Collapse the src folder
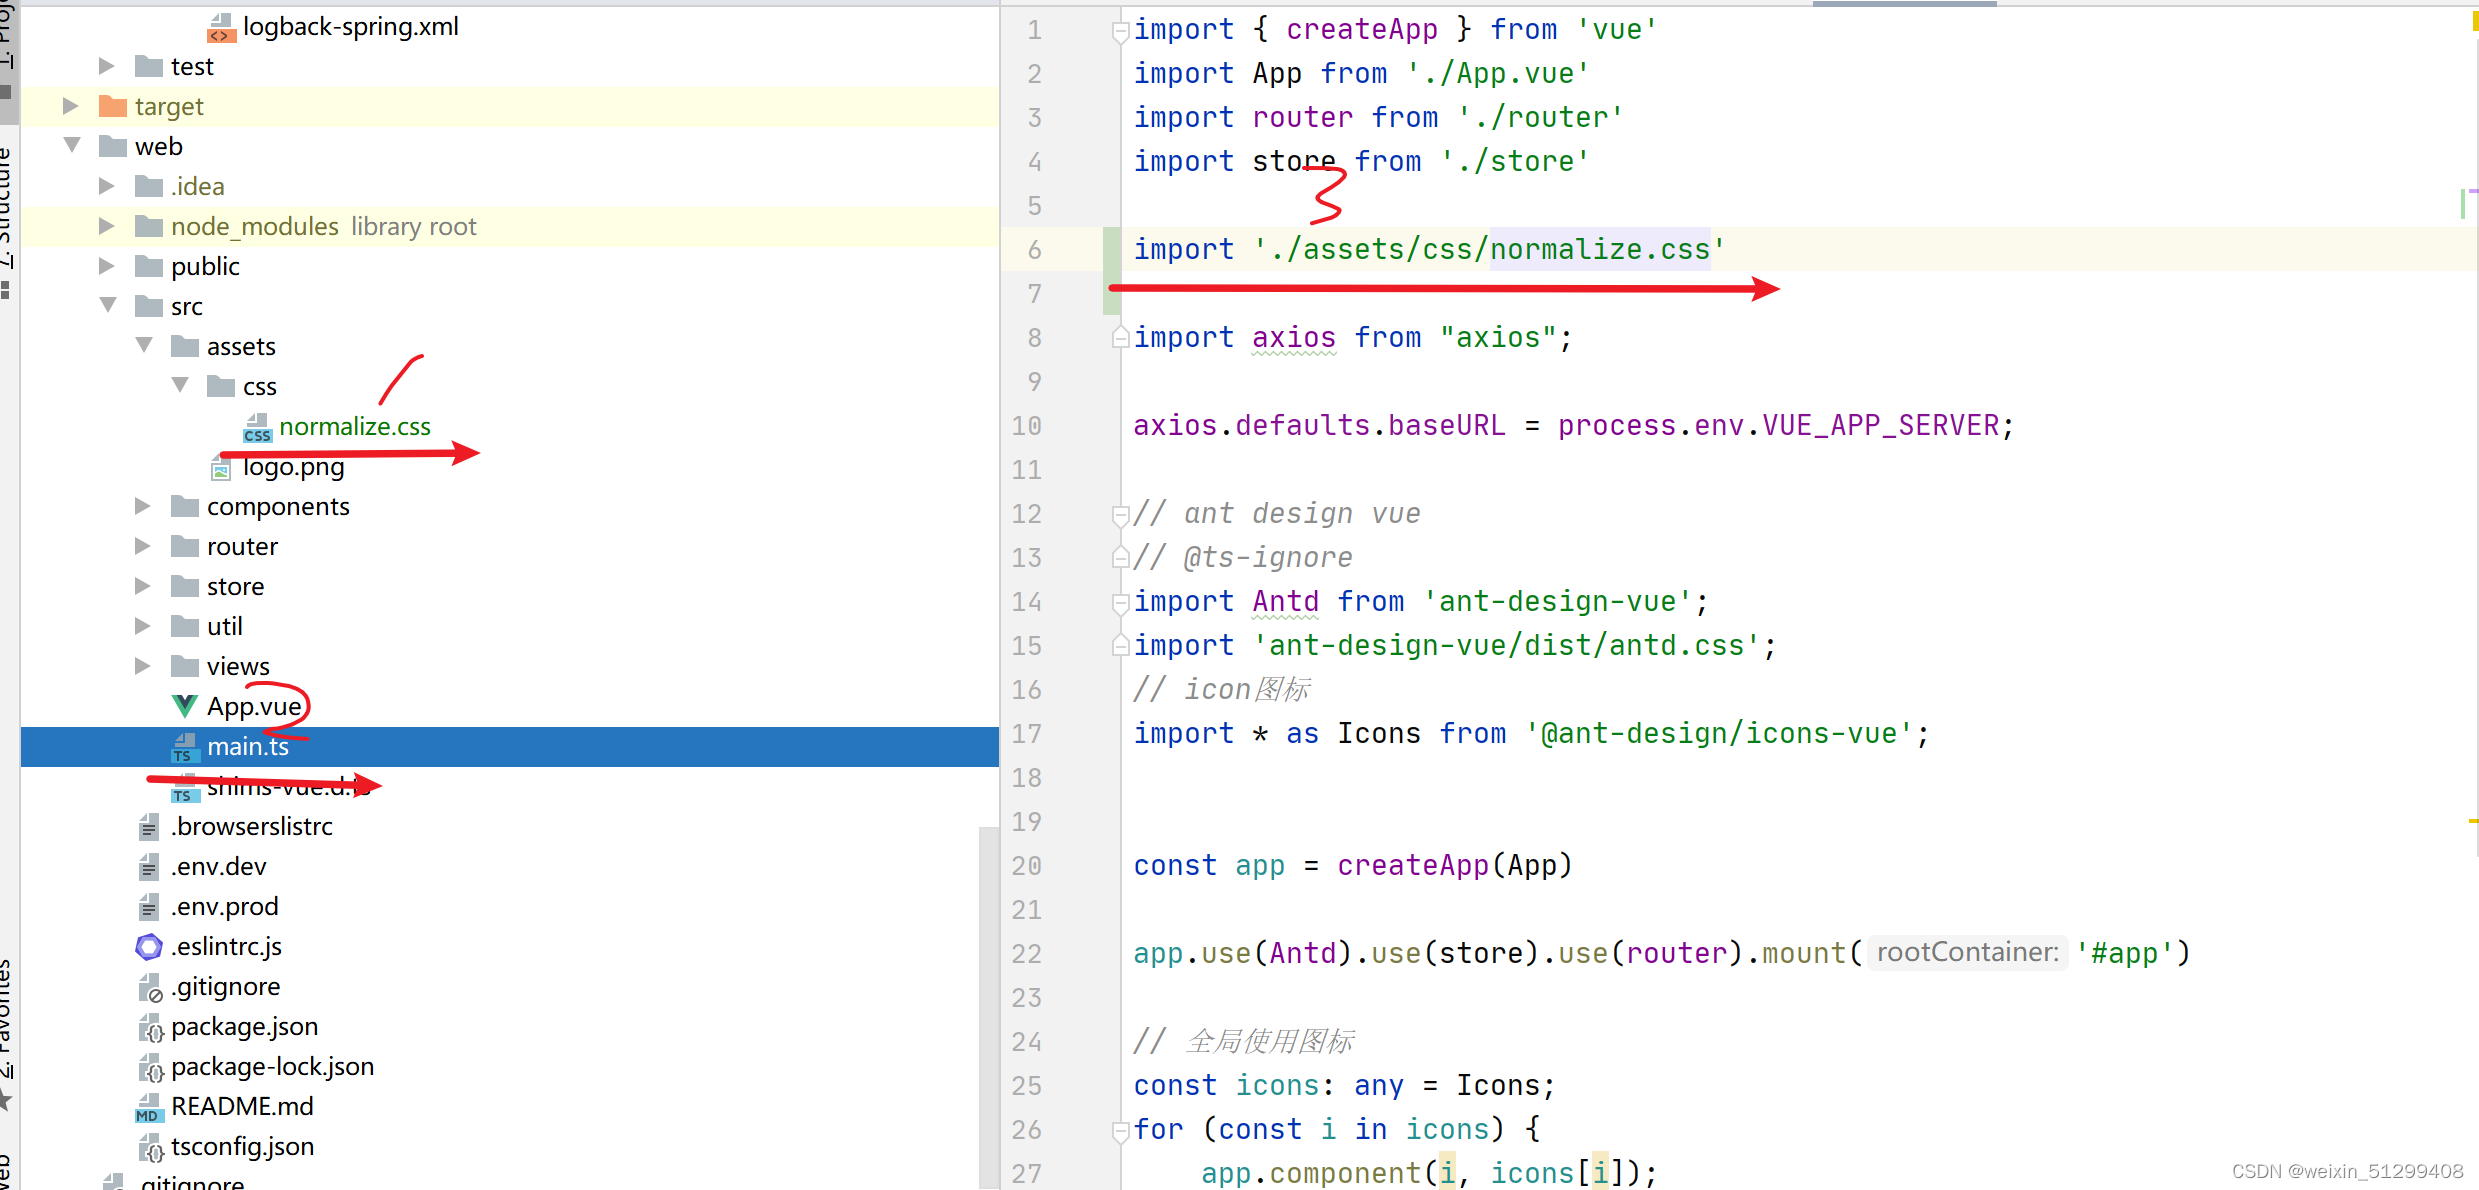The image size is (2479, 1190). [x=108, y=306]
